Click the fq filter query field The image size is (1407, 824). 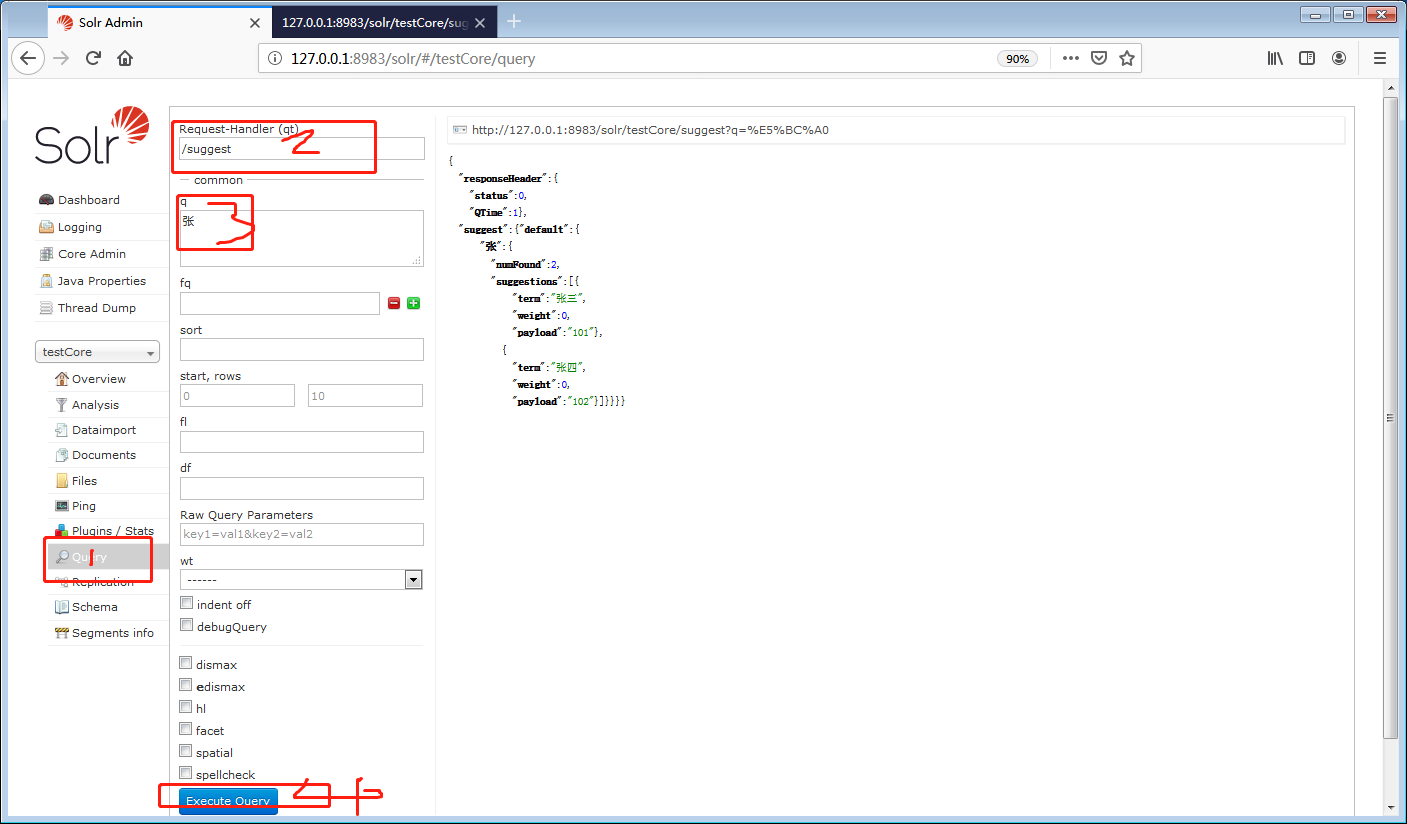coord(280,303)
